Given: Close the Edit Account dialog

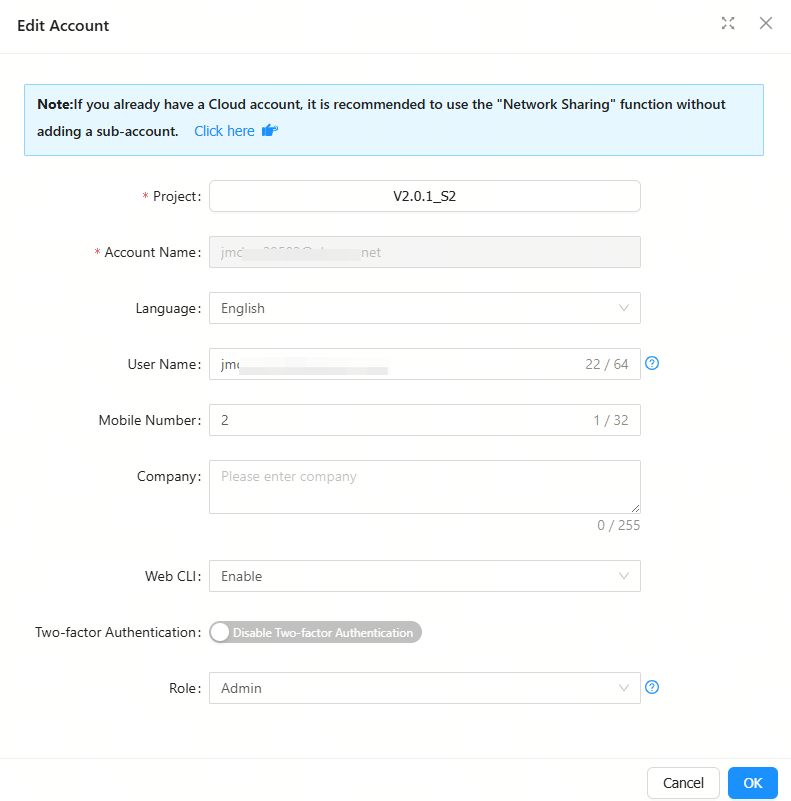Looking at the screenshot, I should tap(766, 24).
